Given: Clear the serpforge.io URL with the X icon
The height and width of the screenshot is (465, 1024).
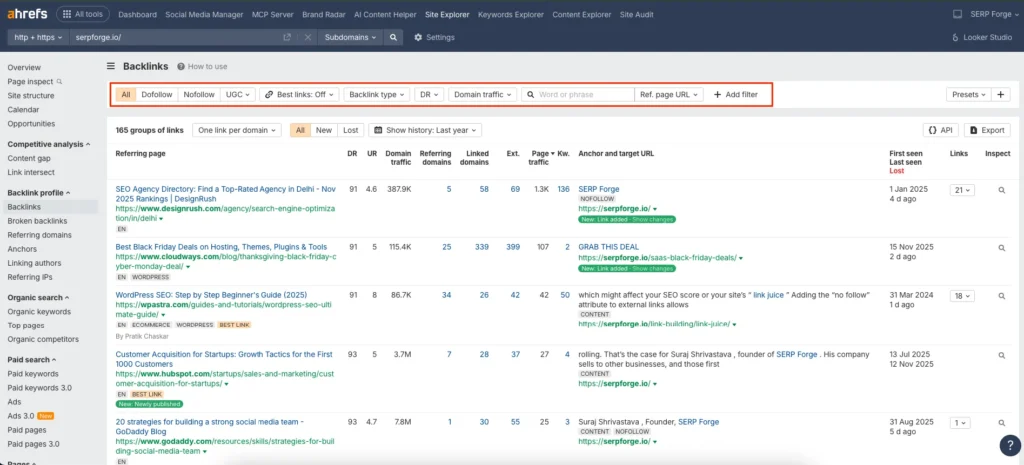Looking at the screenshot, I should tap(307, 37).
